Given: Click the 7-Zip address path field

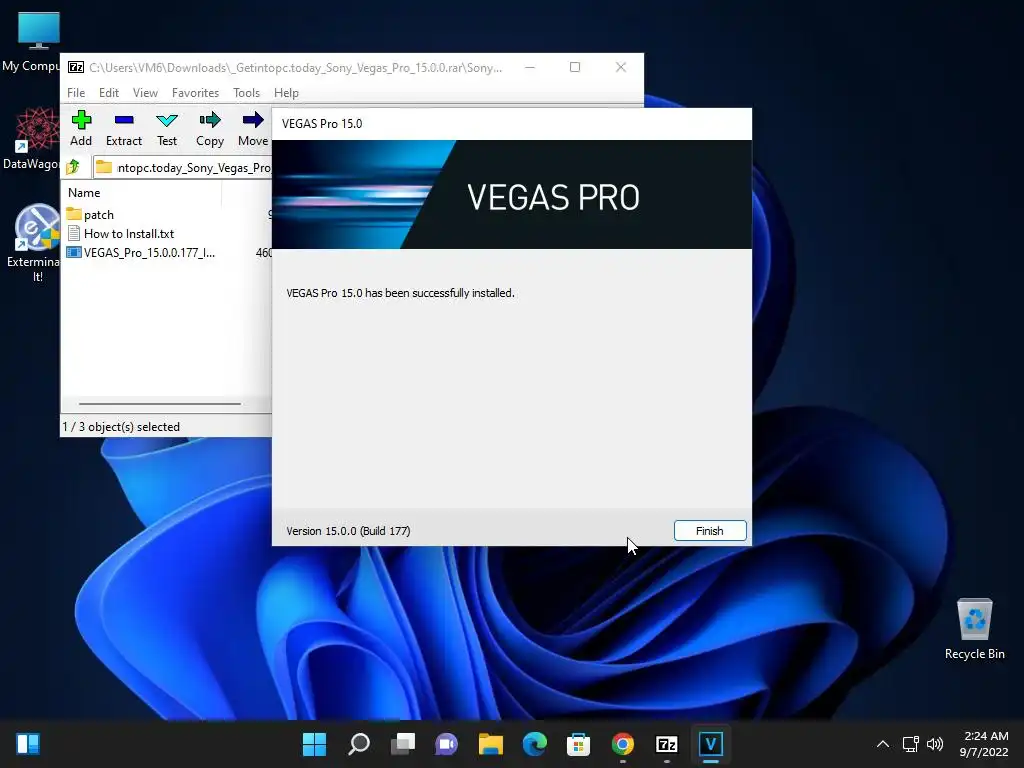Looking at the screenshot, I should click(183, 167).
